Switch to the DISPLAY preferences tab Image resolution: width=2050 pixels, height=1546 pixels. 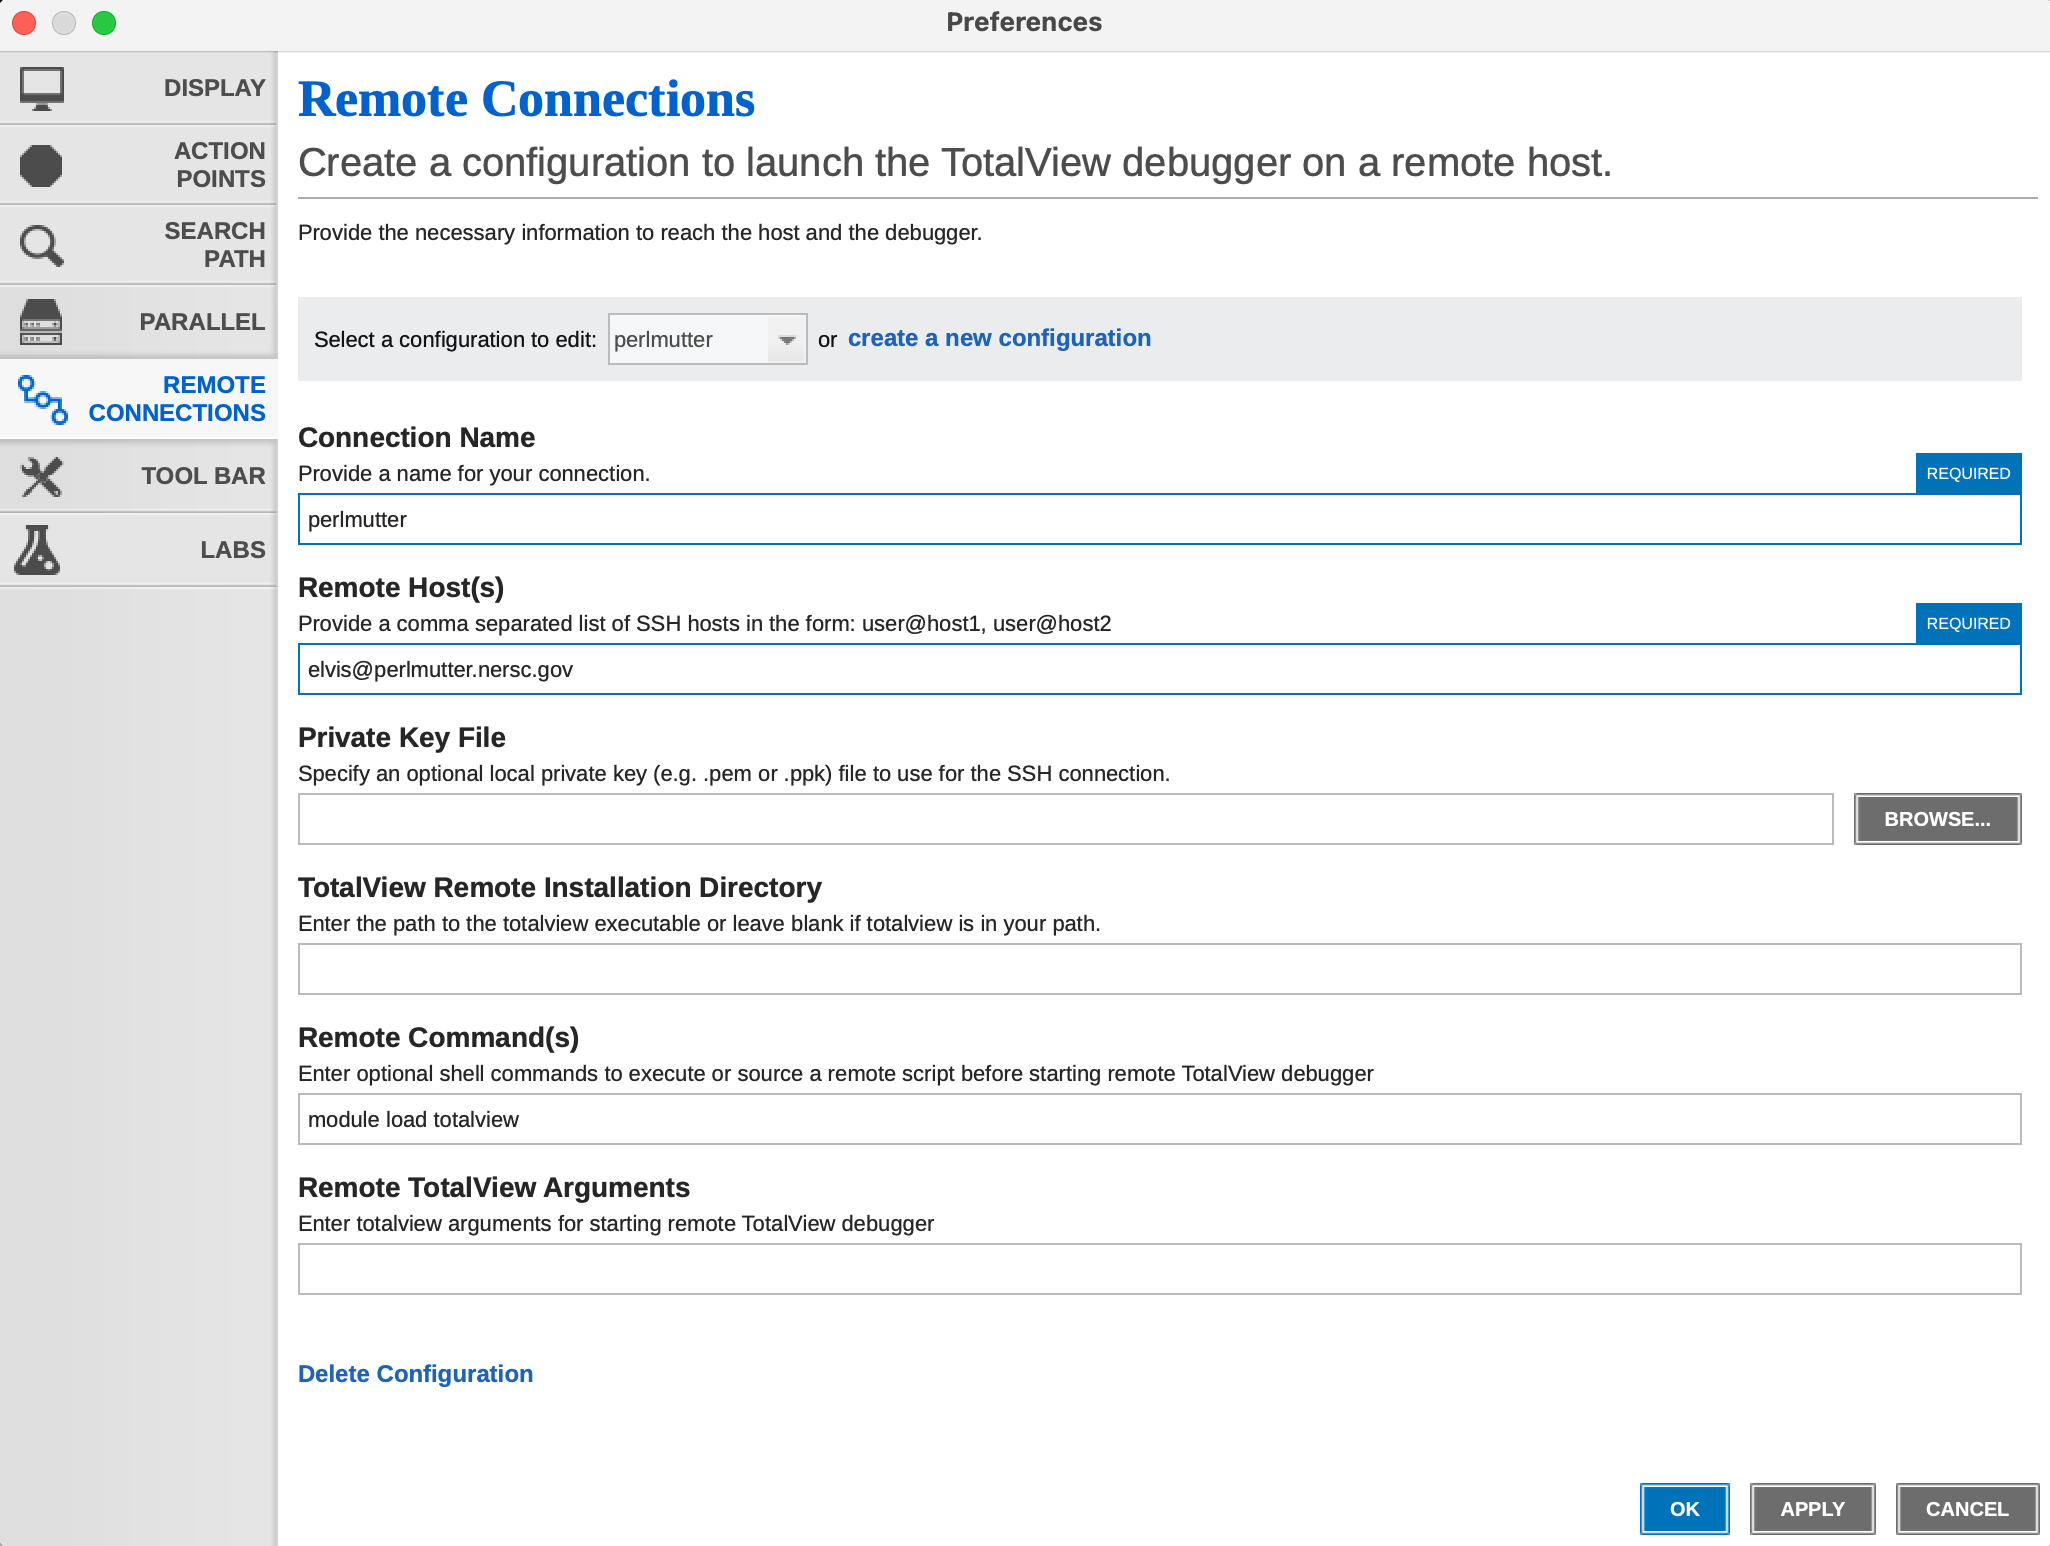coord(214,88)
